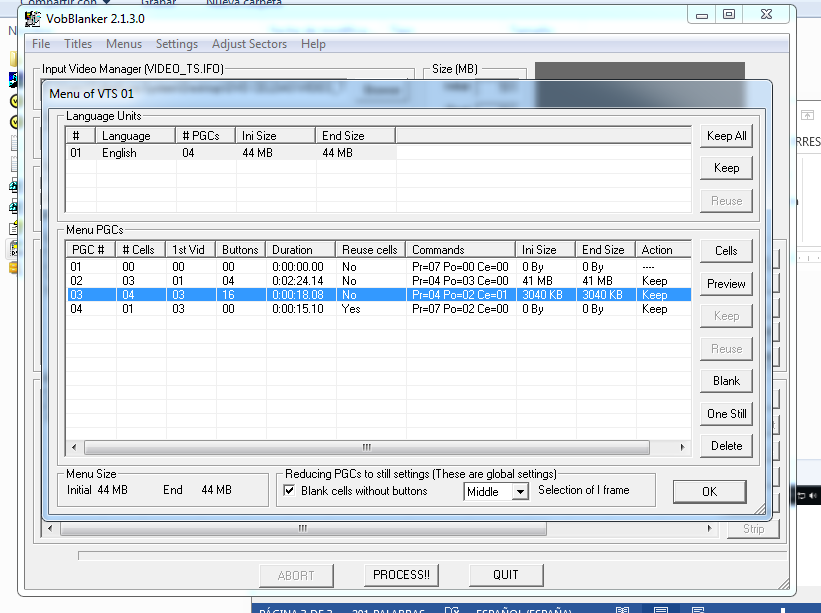Image resolution: width=821 pixels, height=613 pixels.
Task: Open the Adjust Sectors menu
Action: 249,44
